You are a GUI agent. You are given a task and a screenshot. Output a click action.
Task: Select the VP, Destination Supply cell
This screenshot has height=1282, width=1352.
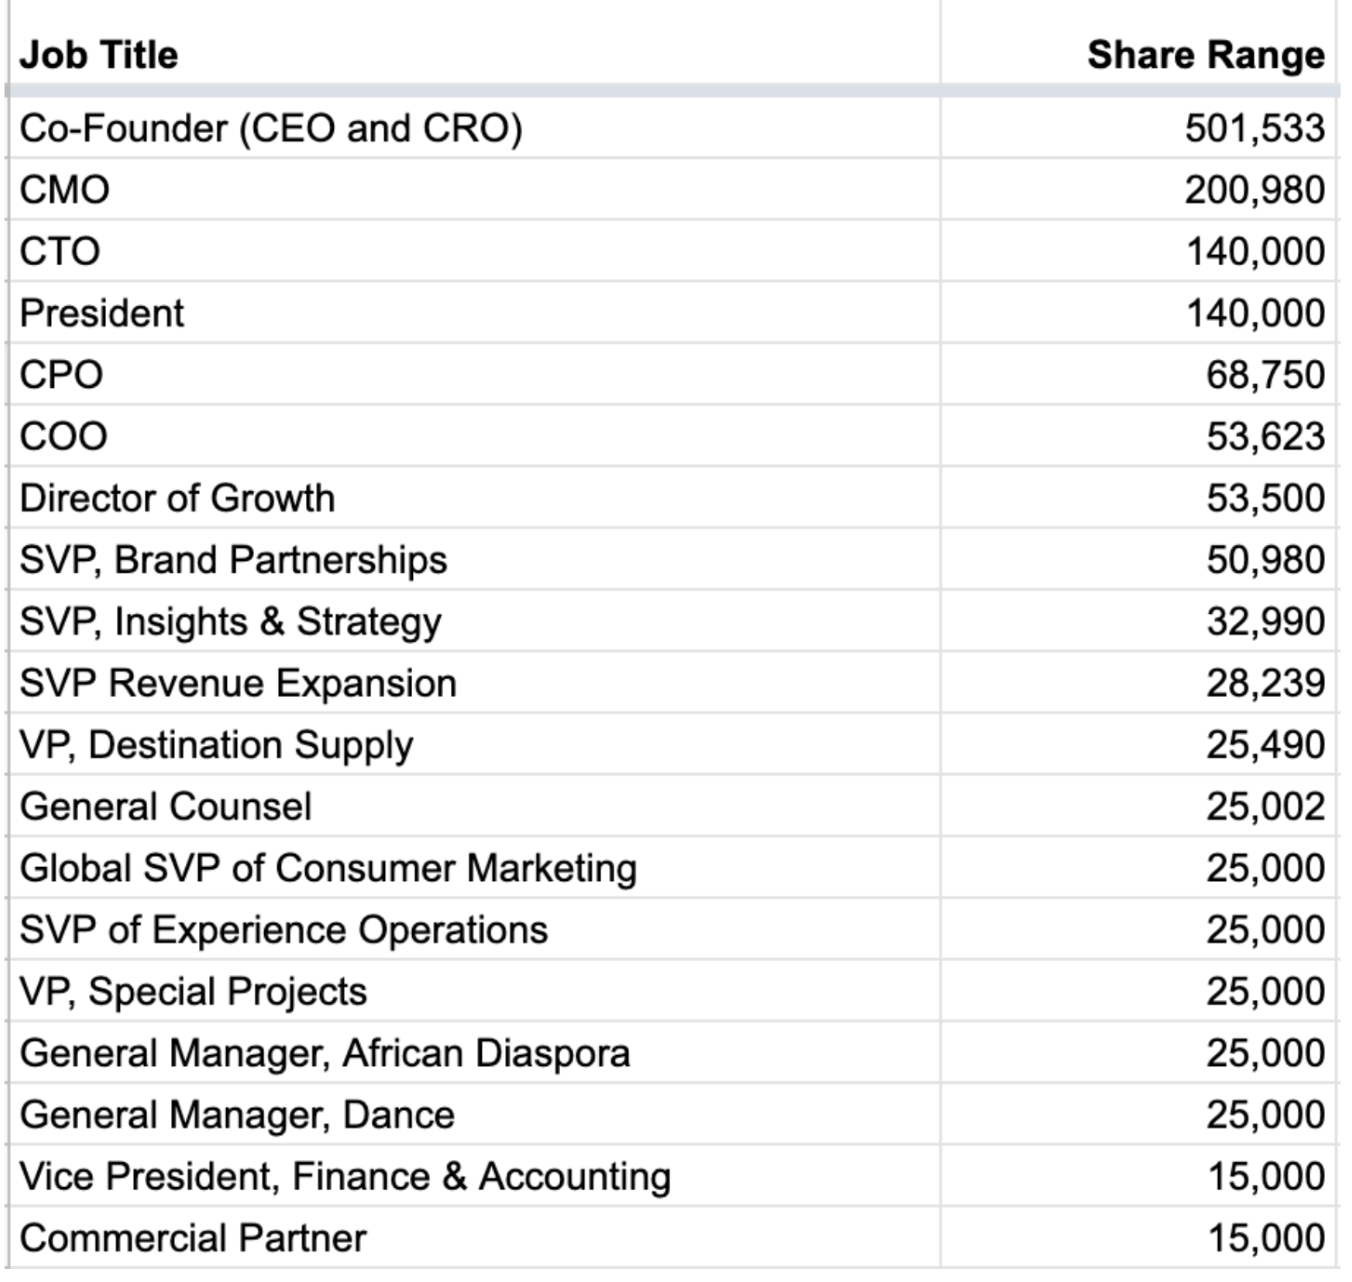click(x=216, y=746)
